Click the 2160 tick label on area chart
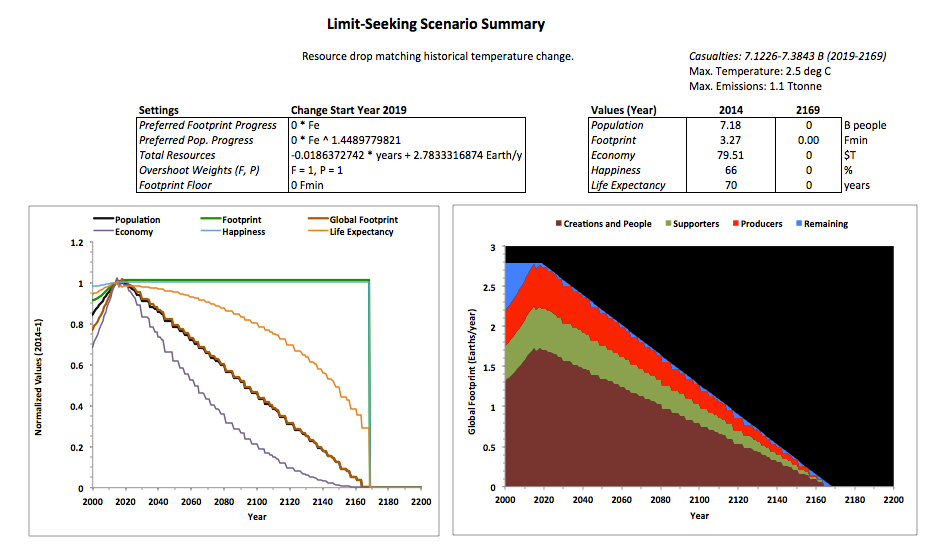This screenshot has width=952, height=554. click(x=816, y=500)
